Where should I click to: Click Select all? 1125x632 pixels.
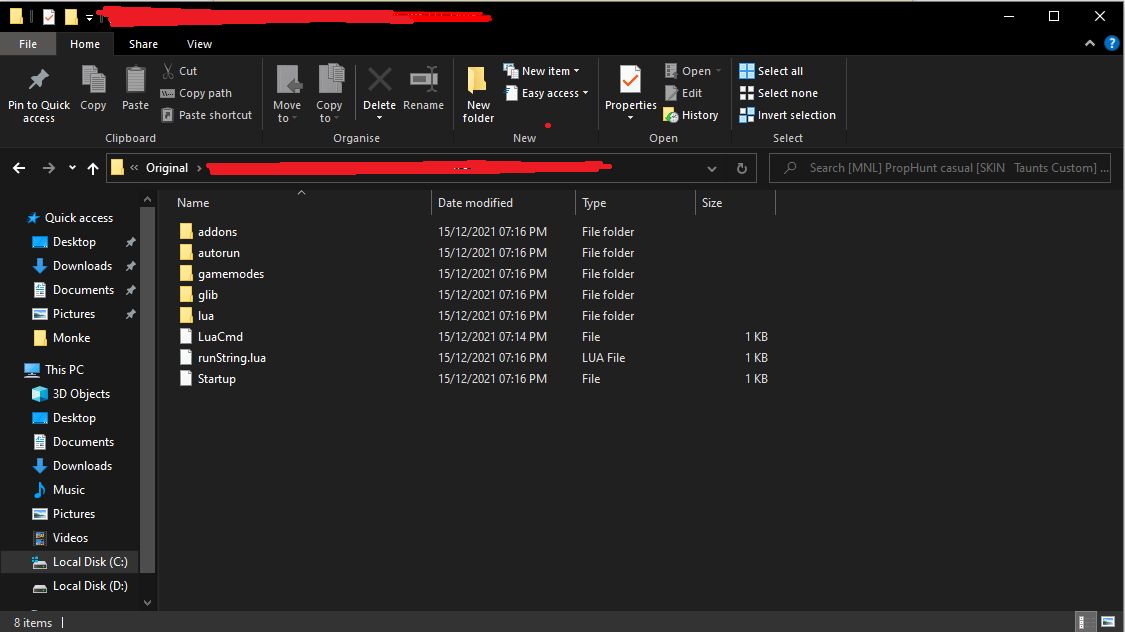point(771,71)
